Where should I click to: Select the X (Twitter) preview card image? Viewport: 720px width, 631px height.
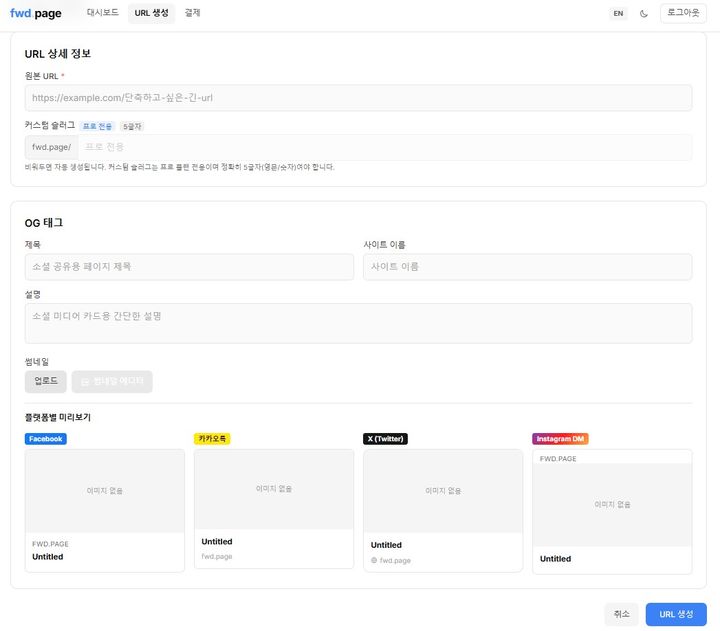coord(443,491)
